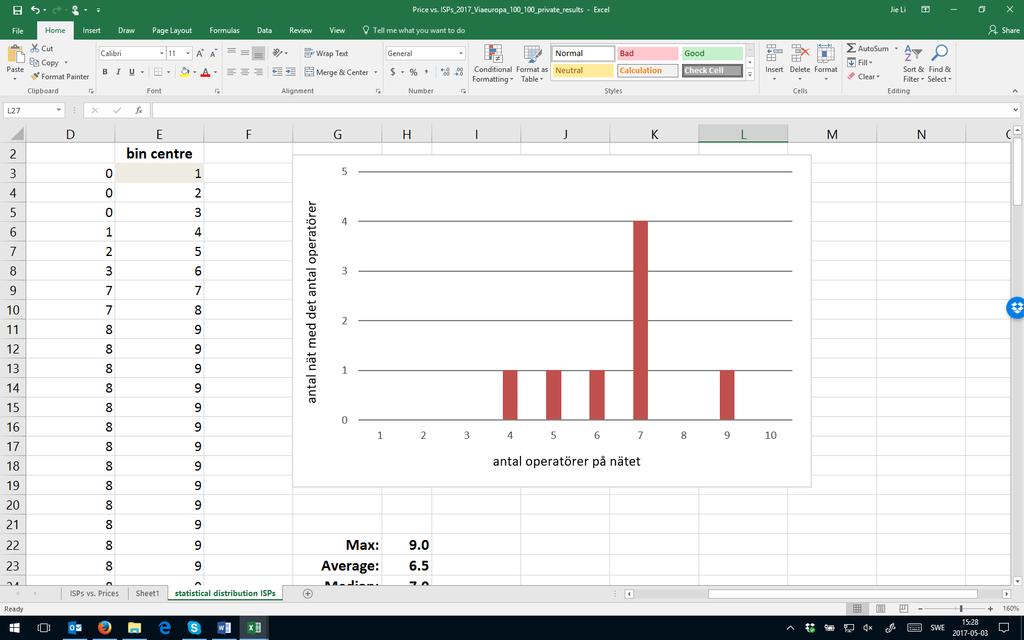
Task: Open Word from the taskbar
Action: [x=224, y=628]
